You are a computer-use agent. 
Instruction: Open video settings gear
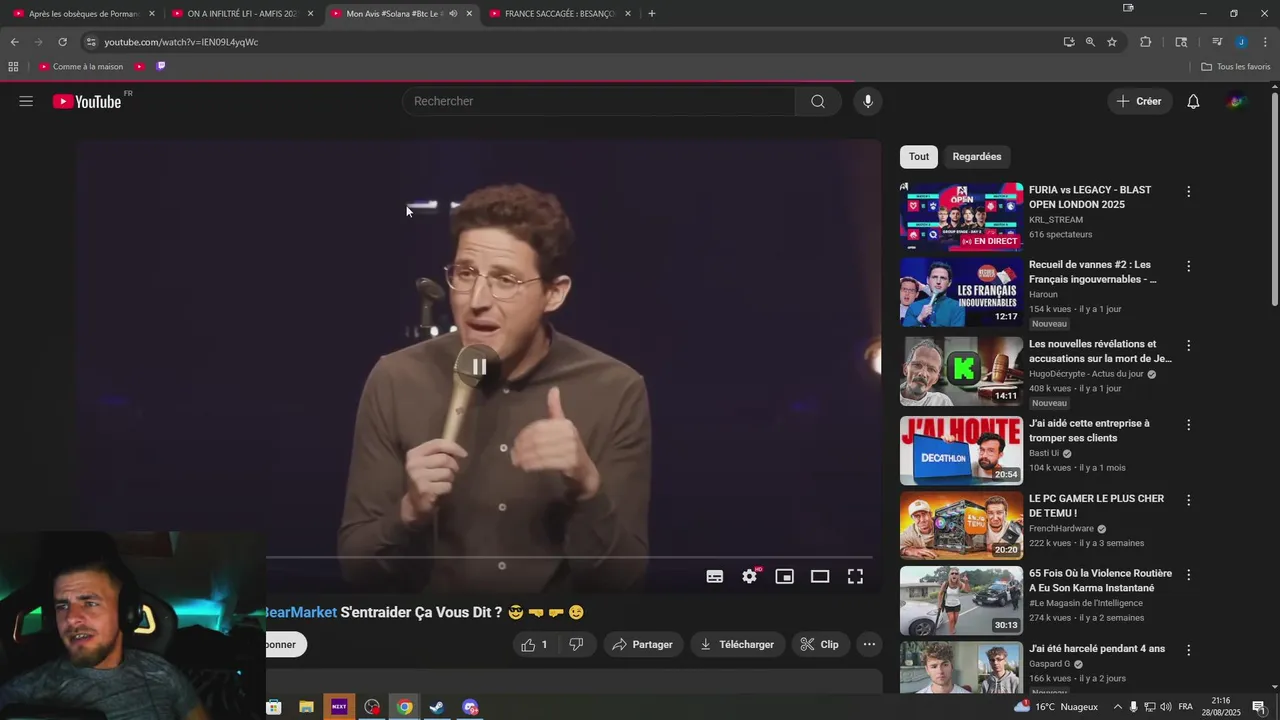750,576
